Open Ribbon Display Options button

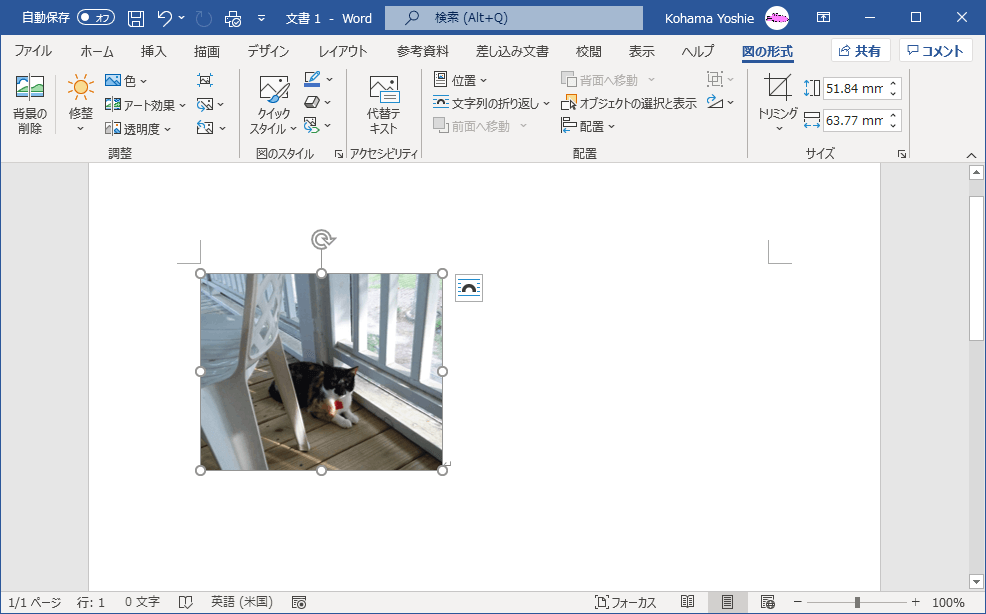(823, 18)
